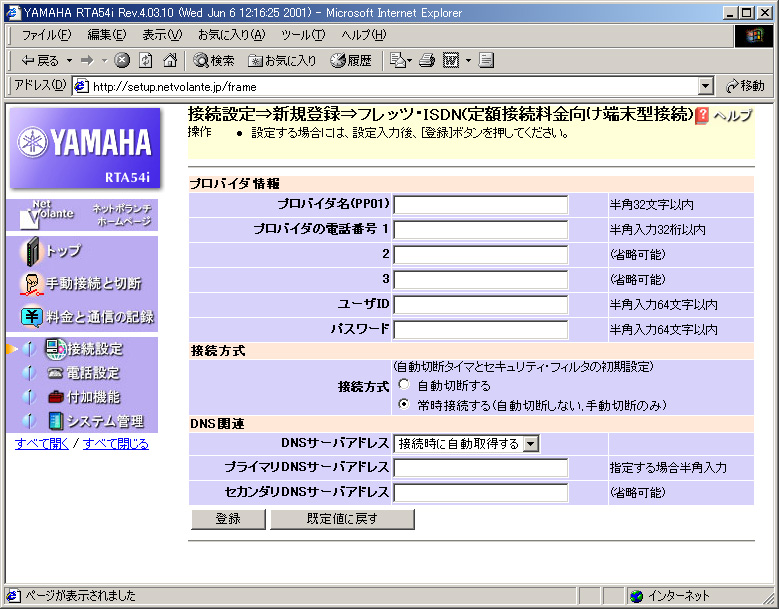Open the DNSサーバアドレス dropdown
The height and width of the screenshot is (609, 779).
530,443
